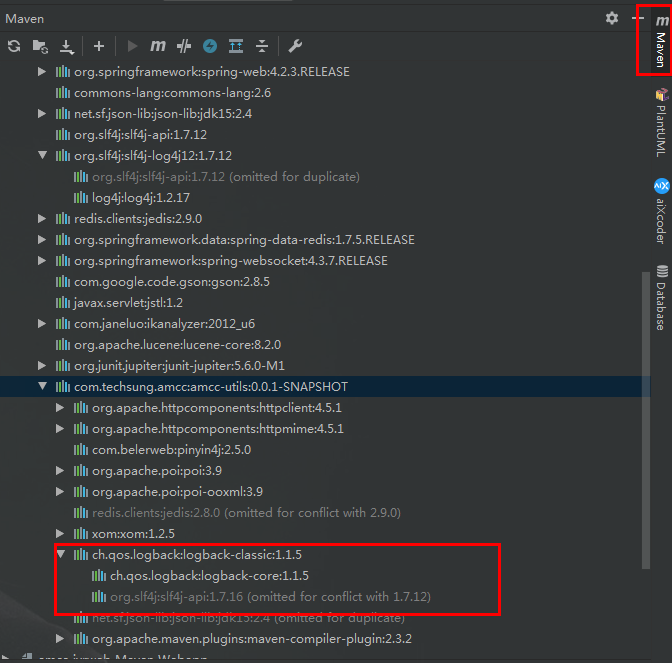The image size is (672, 663).
Task: Select commons-lang:commons-lang:2.6 dependency
Action: click(172, 93)
